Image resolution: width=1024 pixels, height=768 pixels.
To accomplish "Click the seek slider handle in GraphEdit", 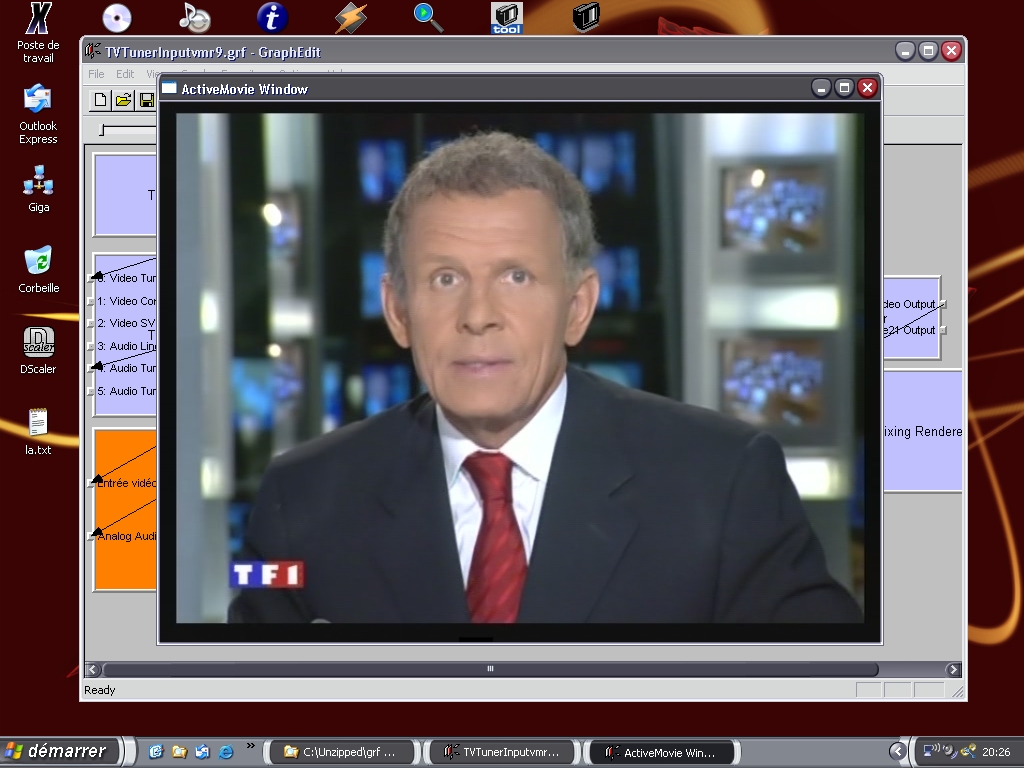I will point(102,131).
